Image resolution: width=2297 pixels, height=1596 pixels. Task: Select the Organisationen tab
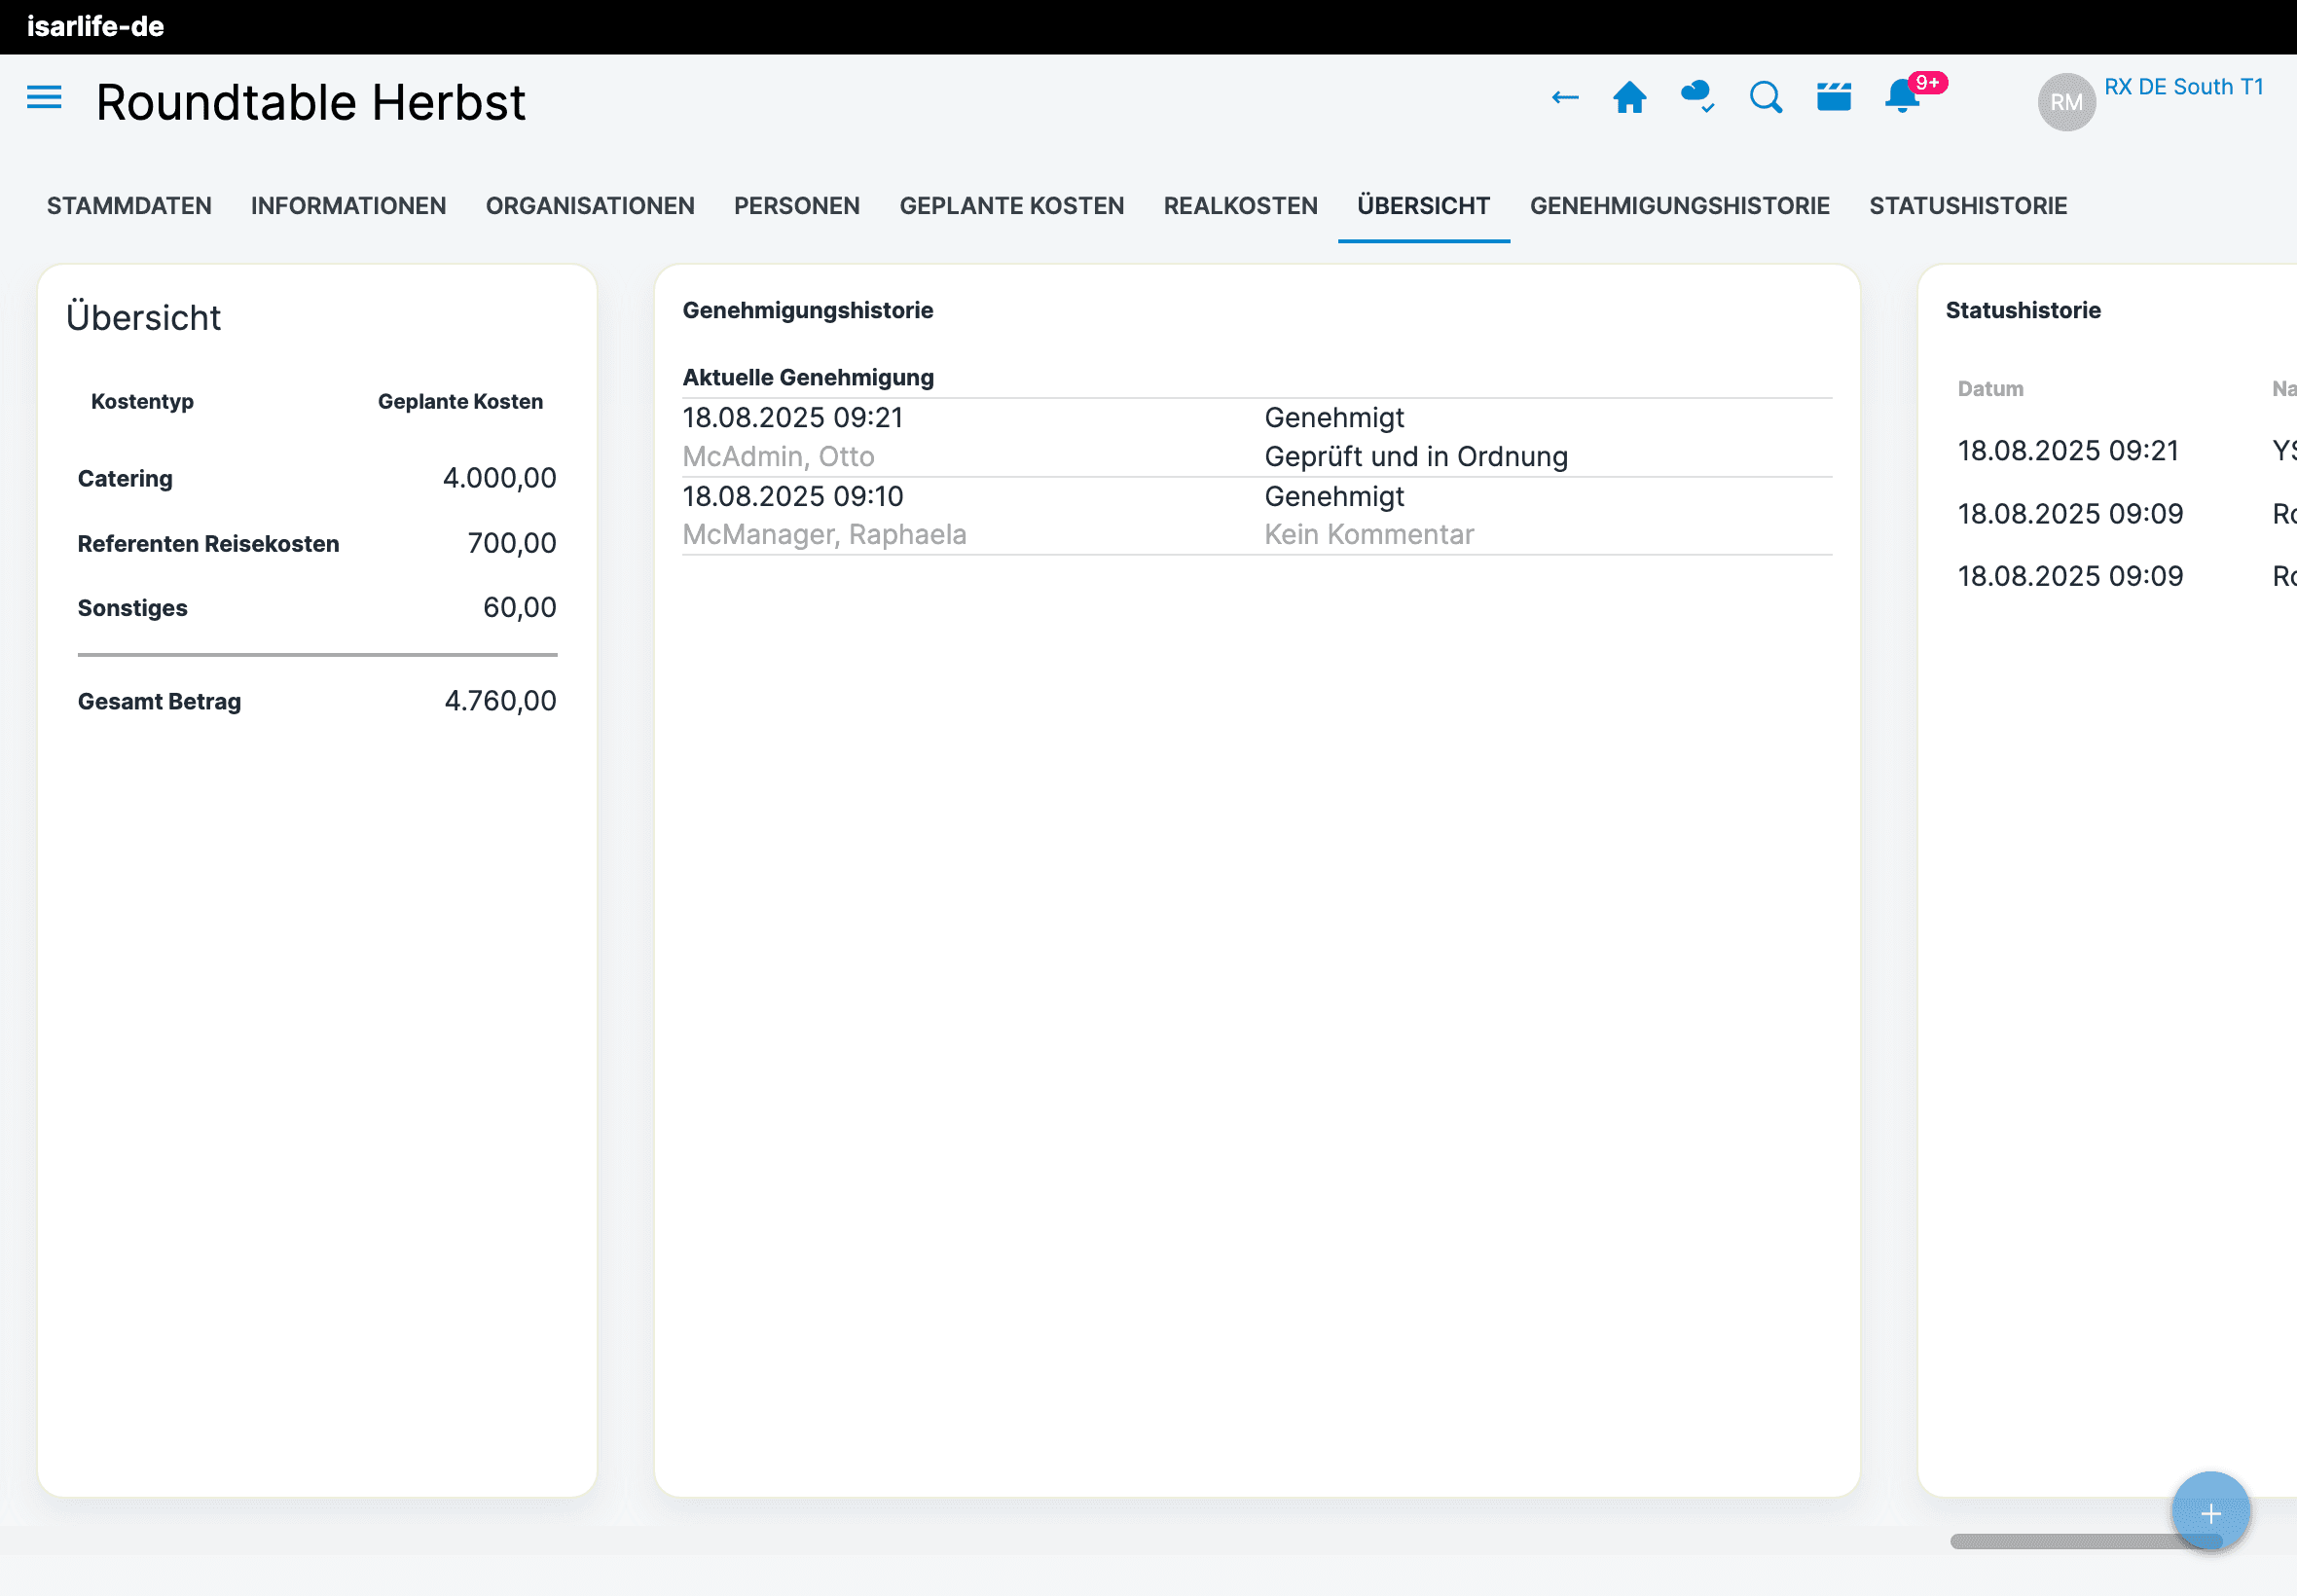pos(590,206)
